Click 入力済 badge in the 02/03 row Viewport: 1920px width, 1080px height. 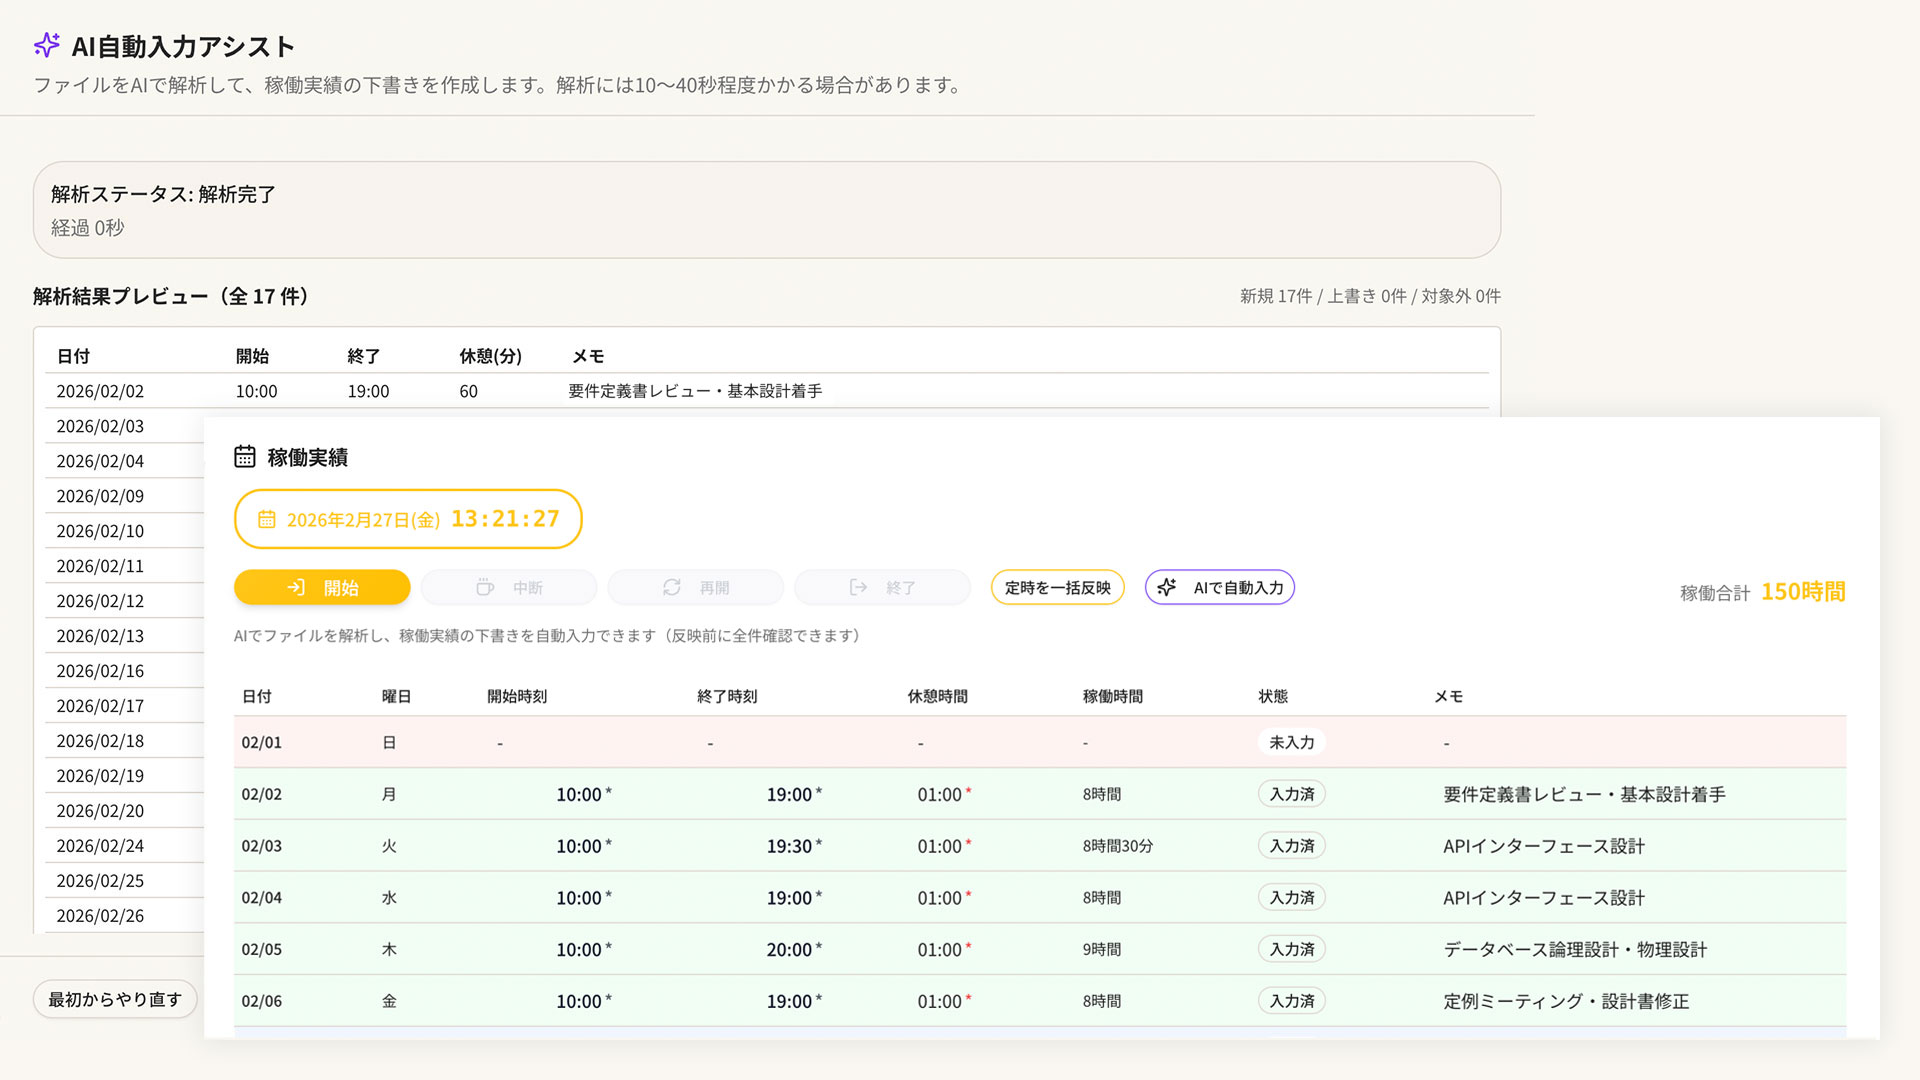click(1291, 846)
